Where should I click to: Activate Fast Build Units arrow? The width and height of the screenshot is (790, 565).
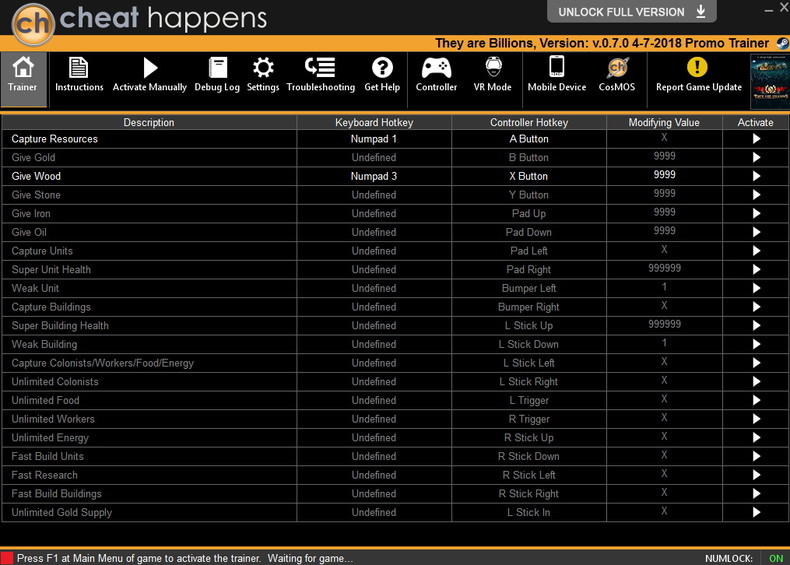(756, 456)
